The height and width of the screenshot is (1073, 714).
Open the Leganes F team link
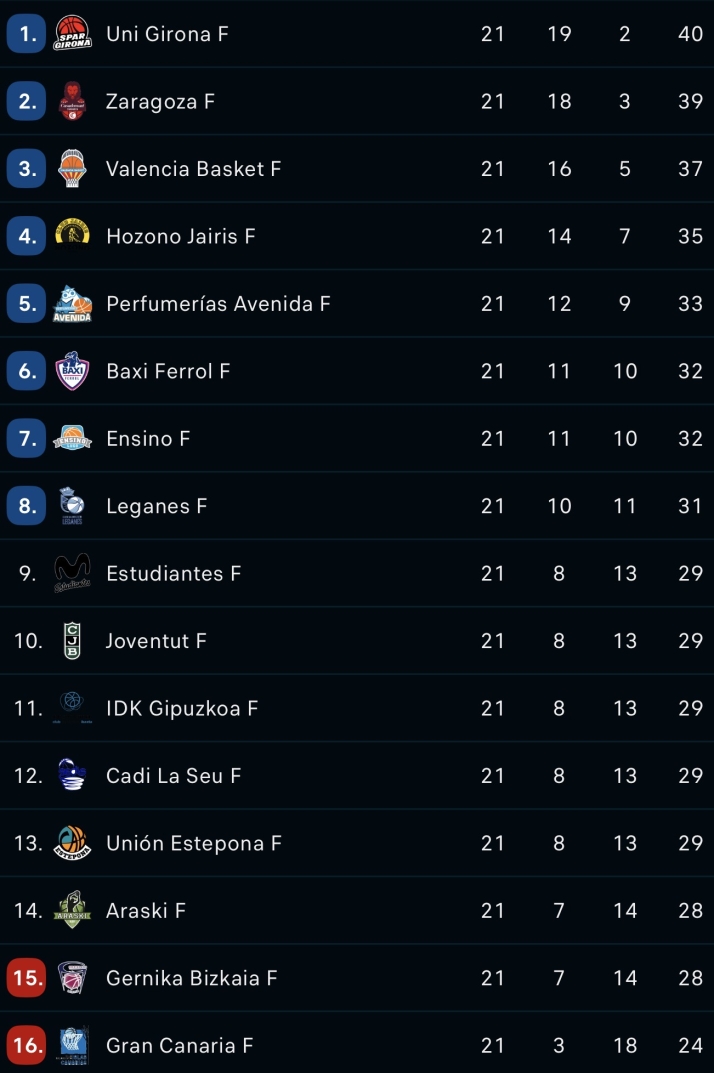pyautogui.click(x=156, y=506)
